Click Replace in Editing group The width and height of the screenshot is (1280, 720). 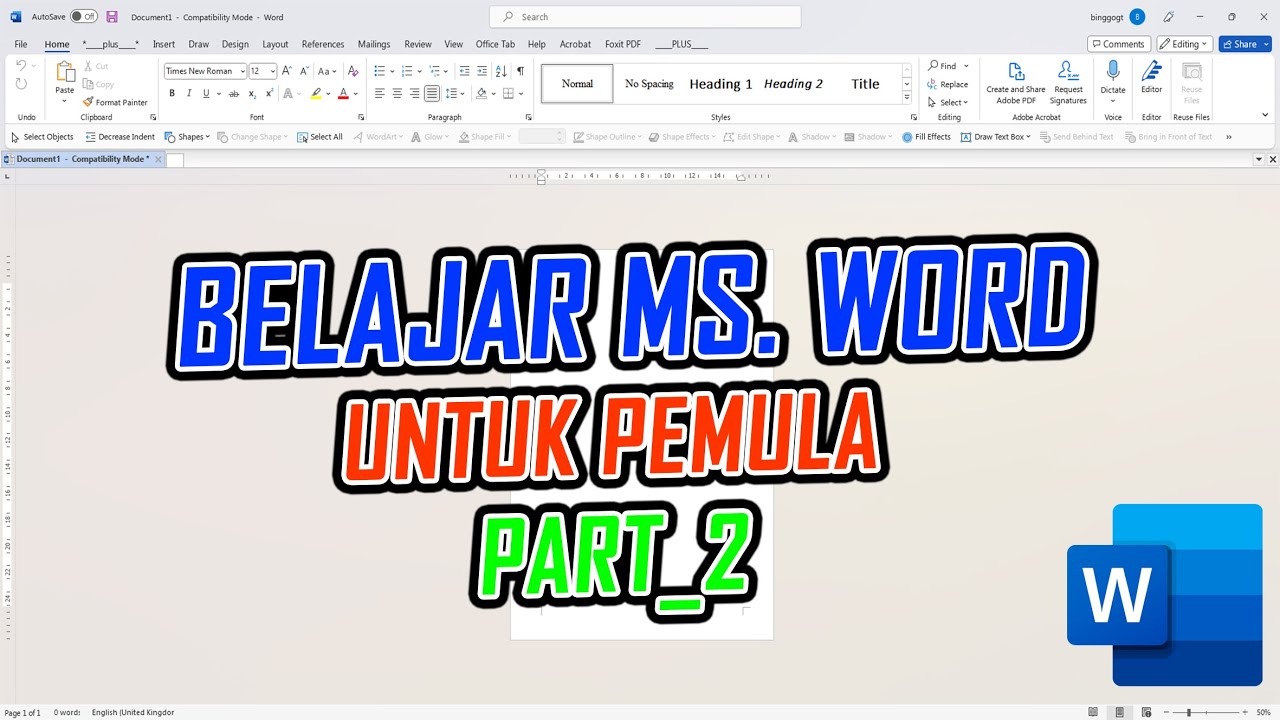[x=947, y=84]
